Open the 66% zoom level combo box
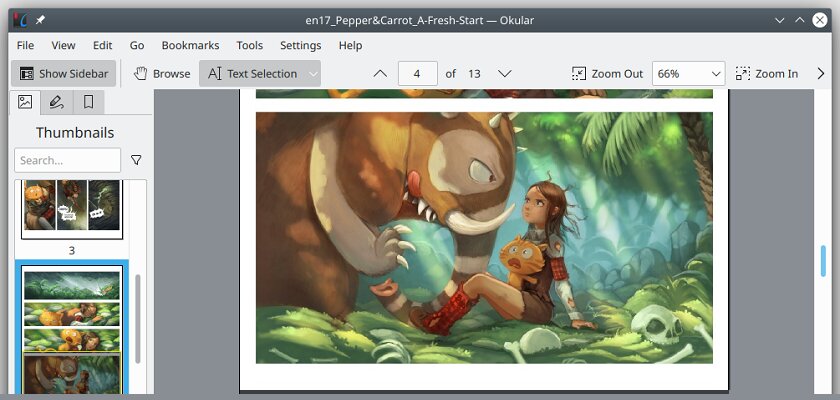 688,74
